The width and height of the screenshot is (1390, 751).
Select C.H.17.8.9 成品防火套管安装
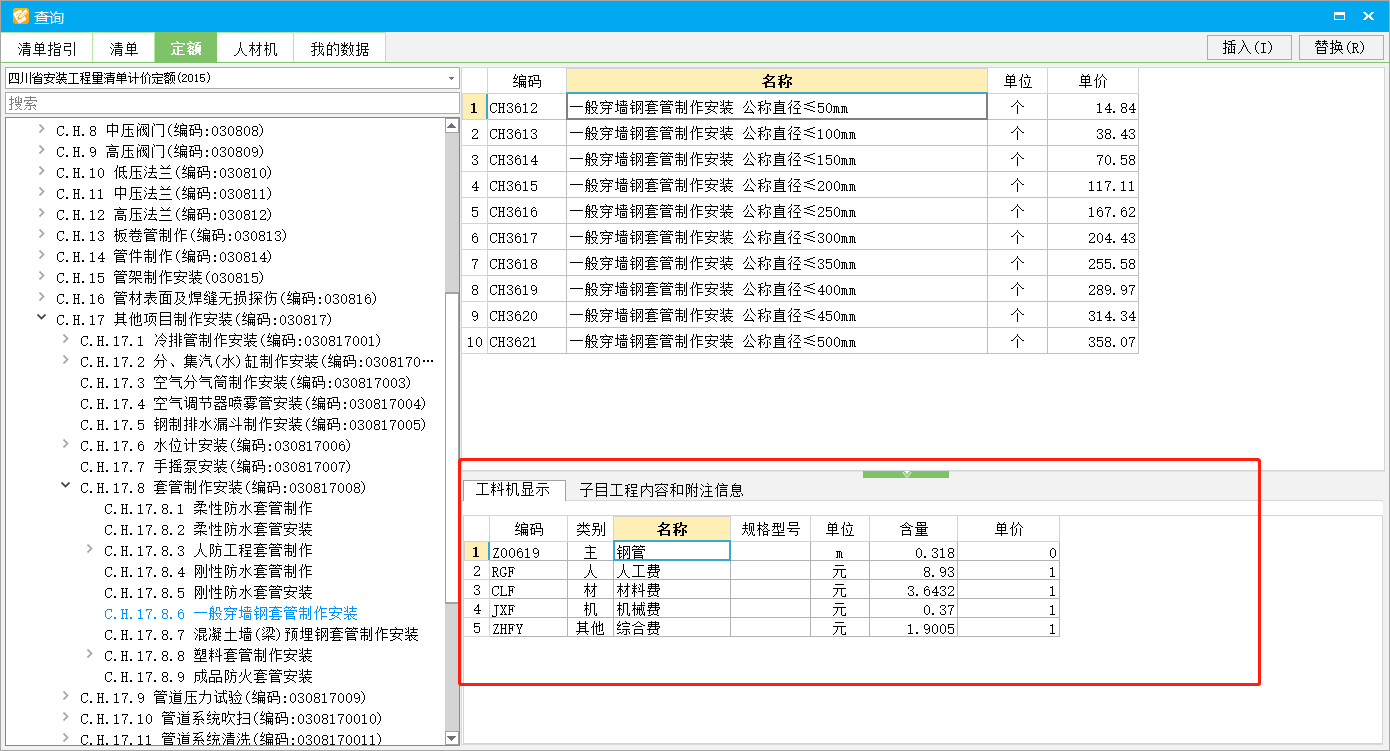pos(208,676)
